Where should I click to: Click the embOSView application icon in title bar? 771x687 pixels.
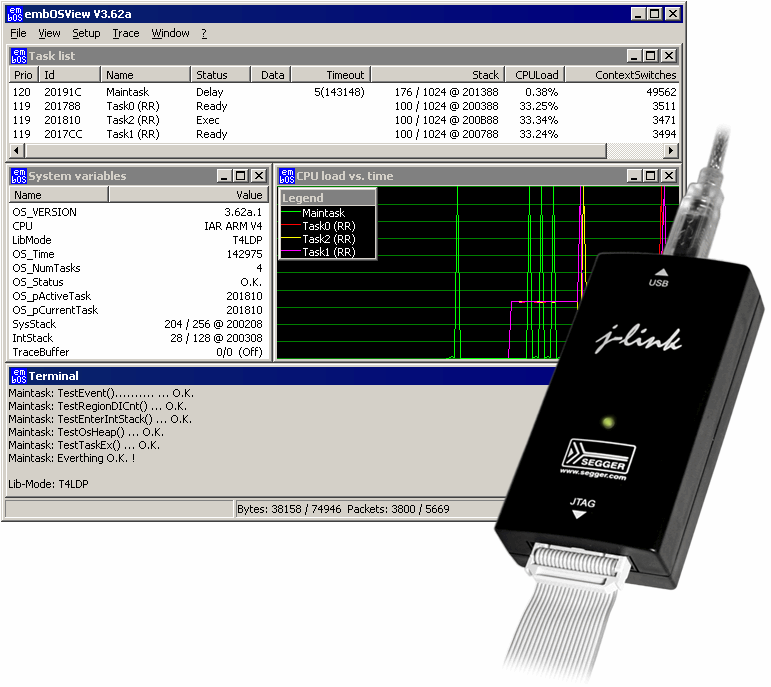point(15,14)
